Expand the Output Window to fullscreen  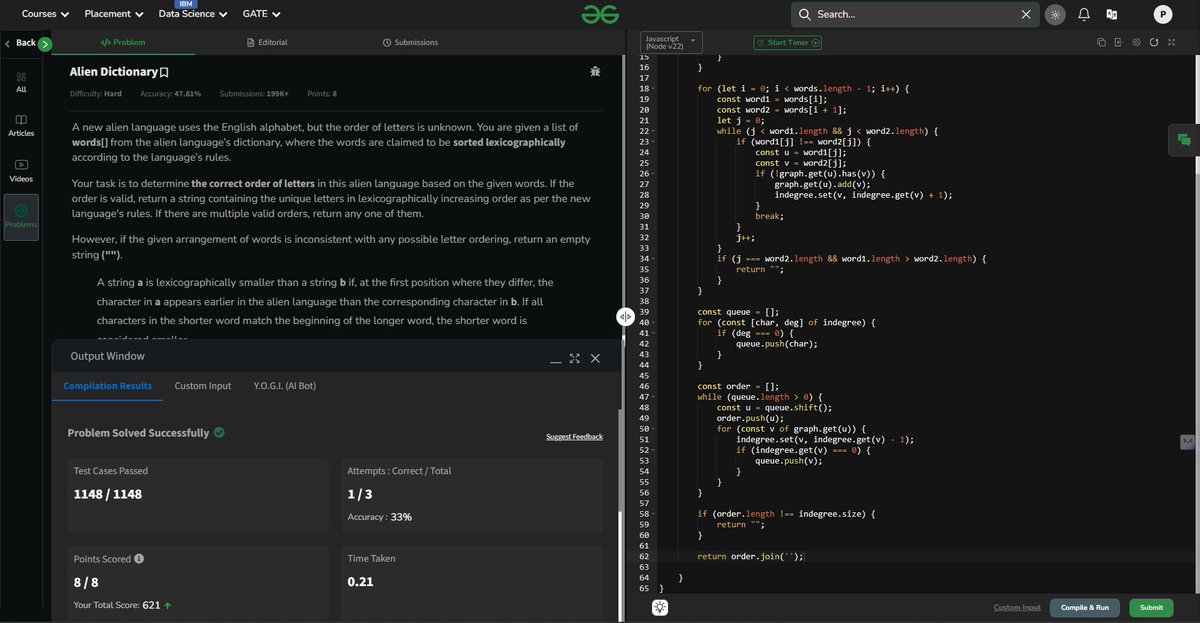[575, 358]
